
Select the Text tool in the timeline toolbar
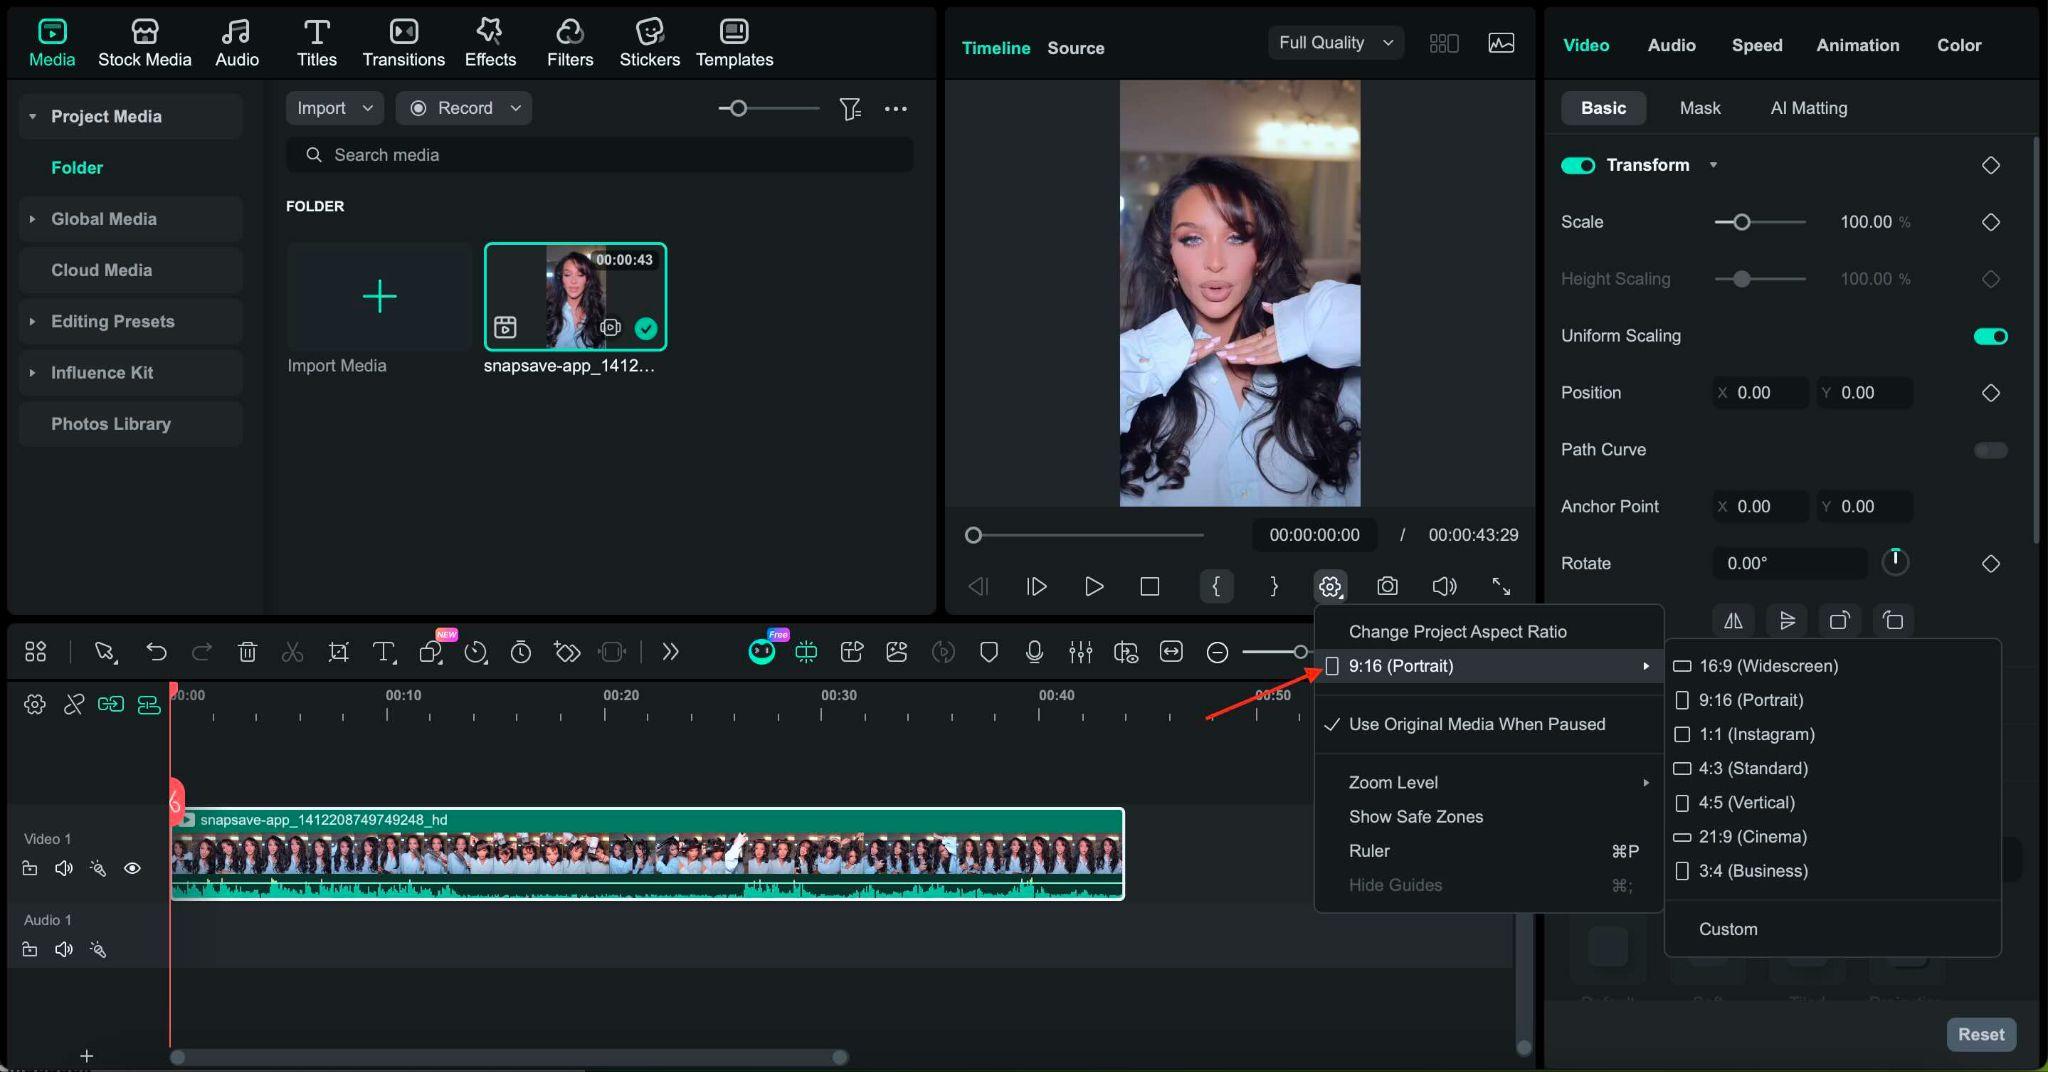[384, 651]
